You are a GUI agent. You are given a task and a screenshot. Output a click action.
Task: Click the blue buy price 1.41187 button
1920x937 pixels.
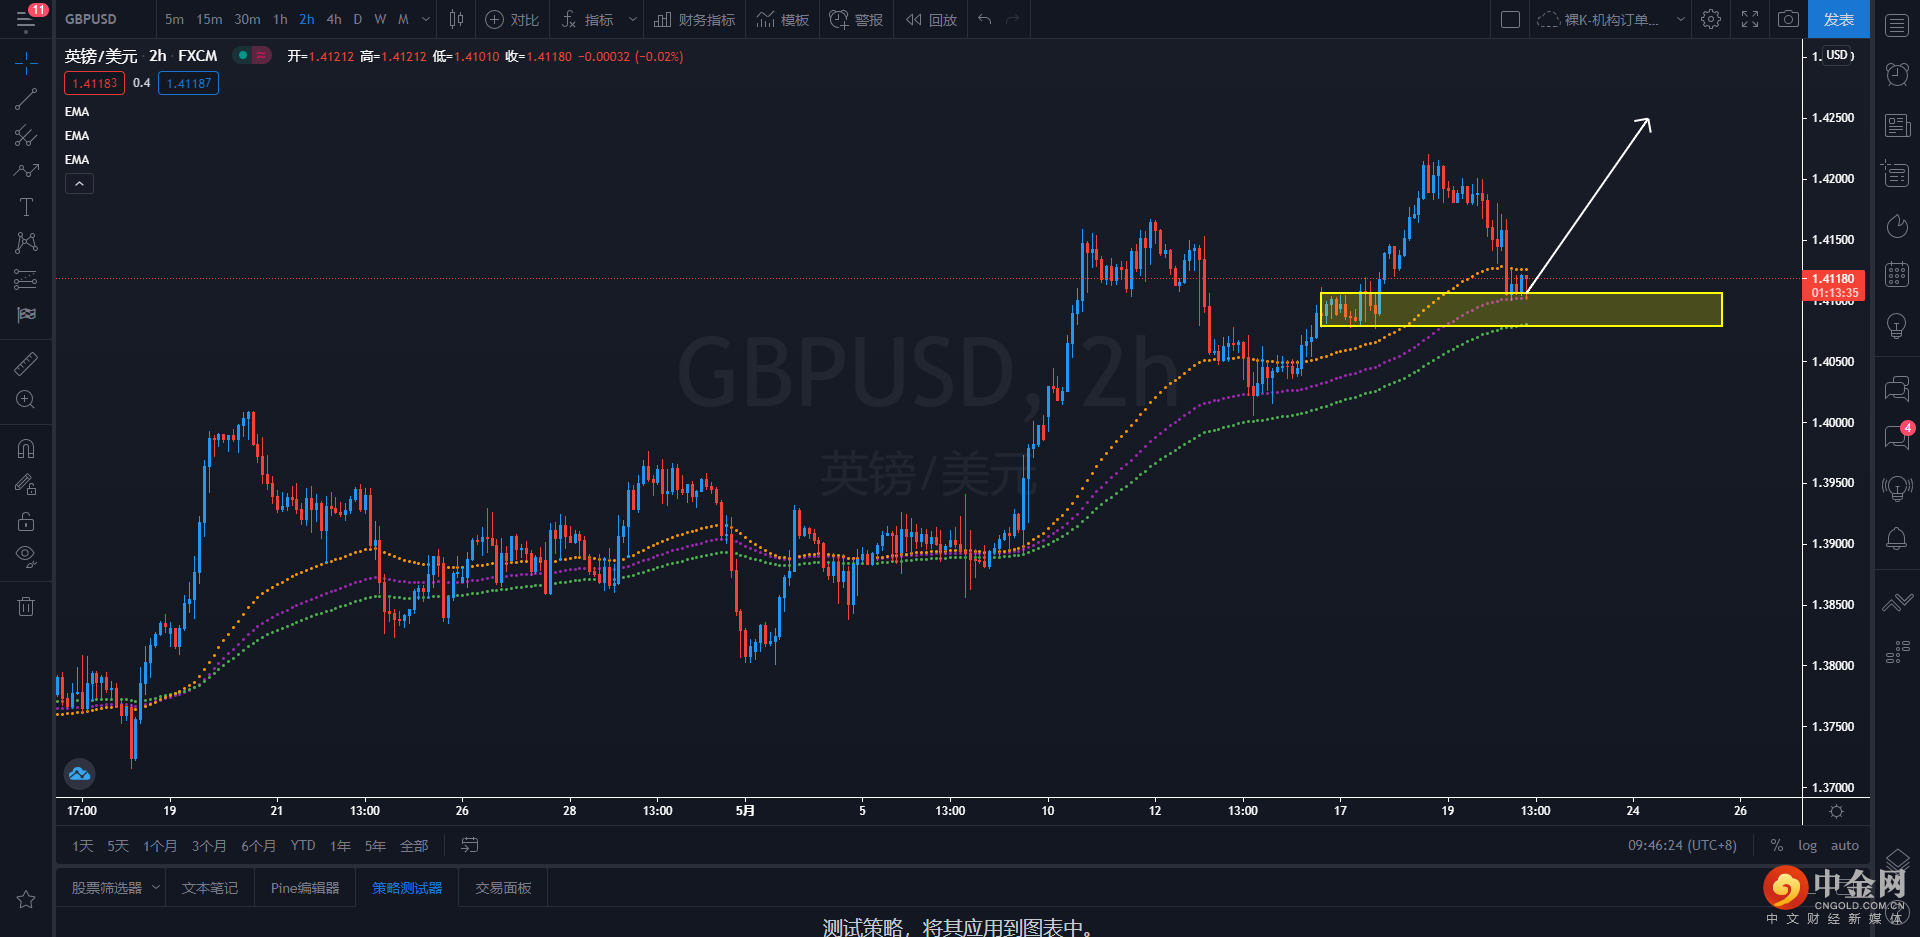(189, 83)
